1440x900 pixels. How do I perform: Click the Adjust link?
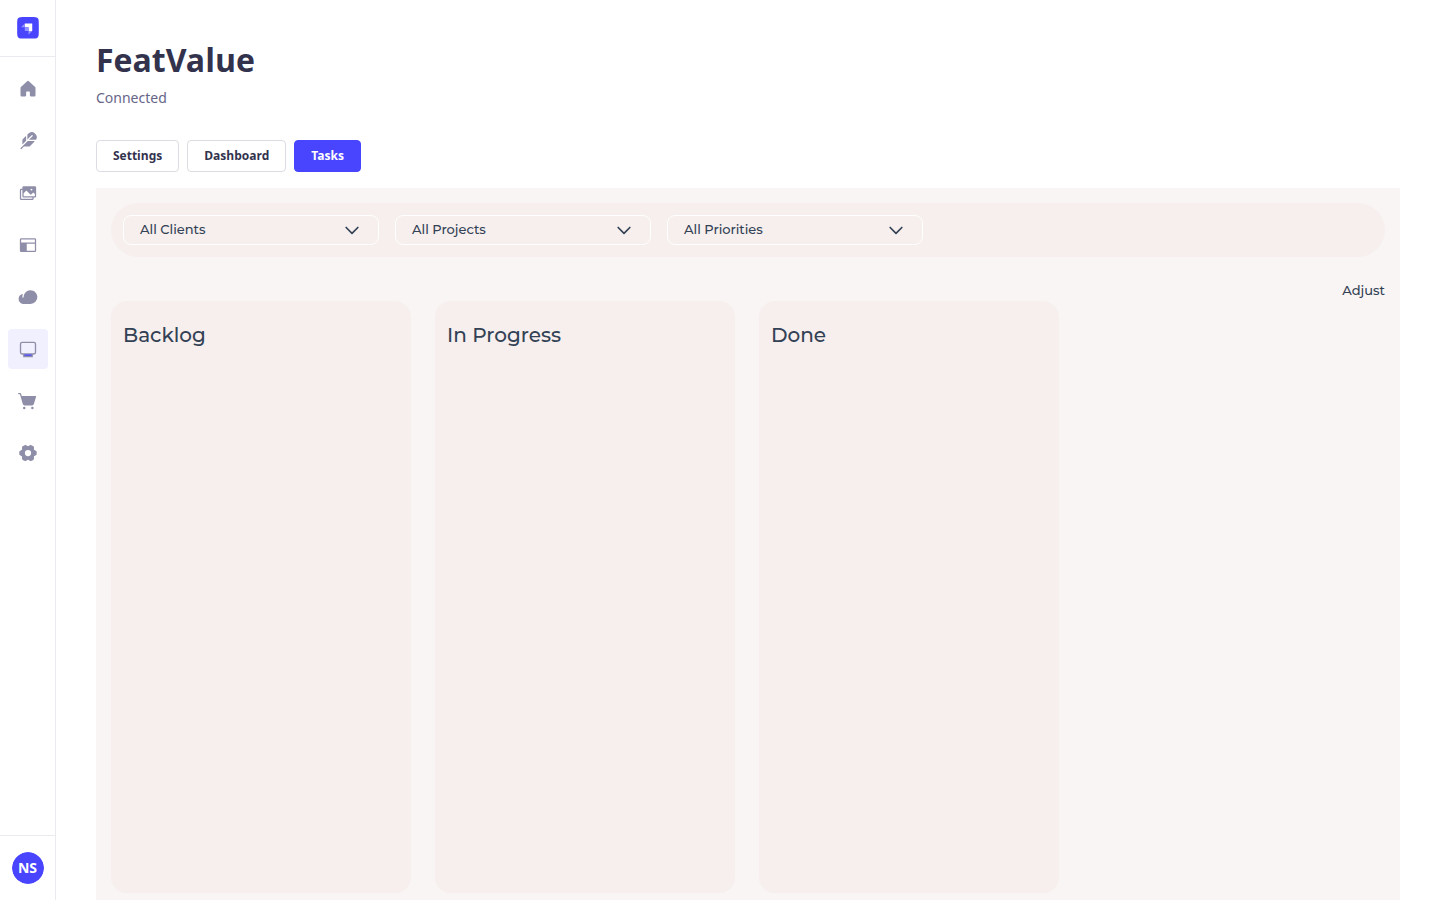click(1363, 290)
